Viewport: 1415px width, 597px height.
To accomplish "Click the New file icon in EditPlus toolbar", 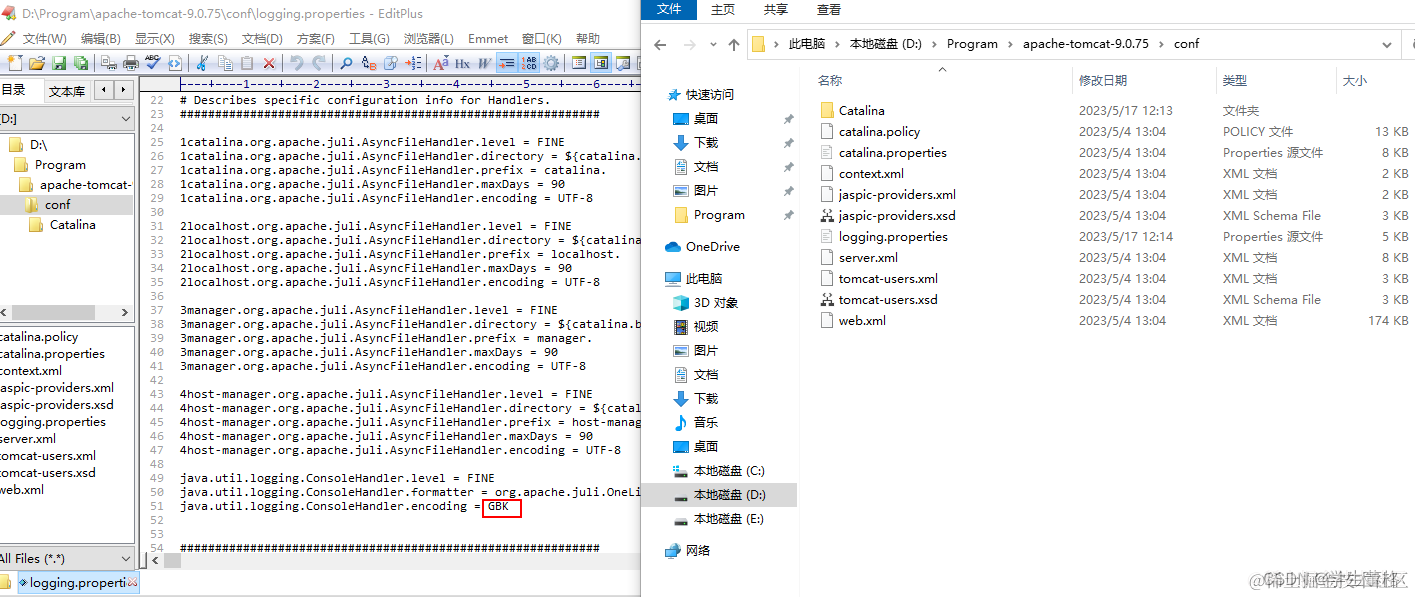I will [x=15, y=63].
